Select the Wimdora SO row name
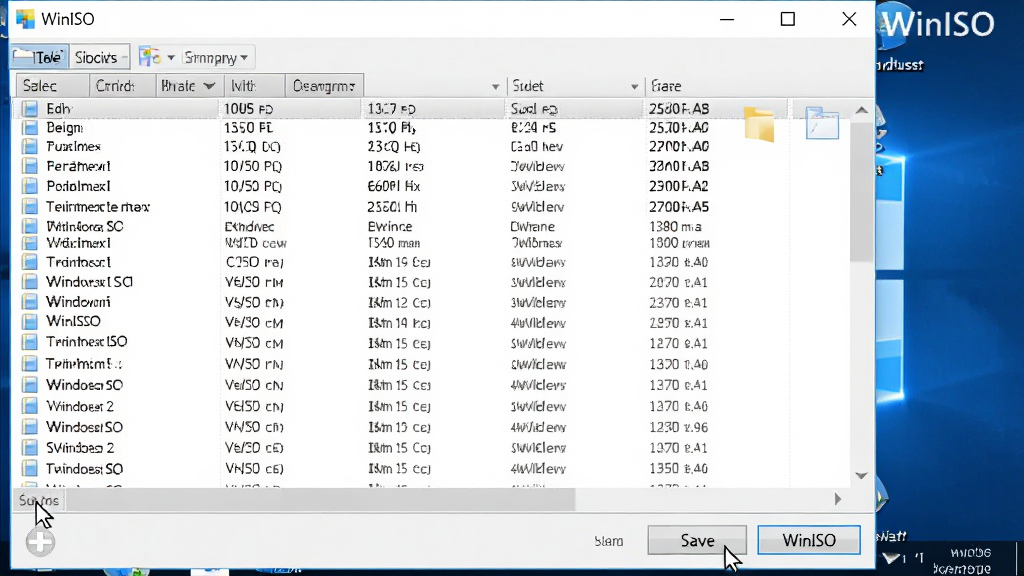 pos(84,227)
